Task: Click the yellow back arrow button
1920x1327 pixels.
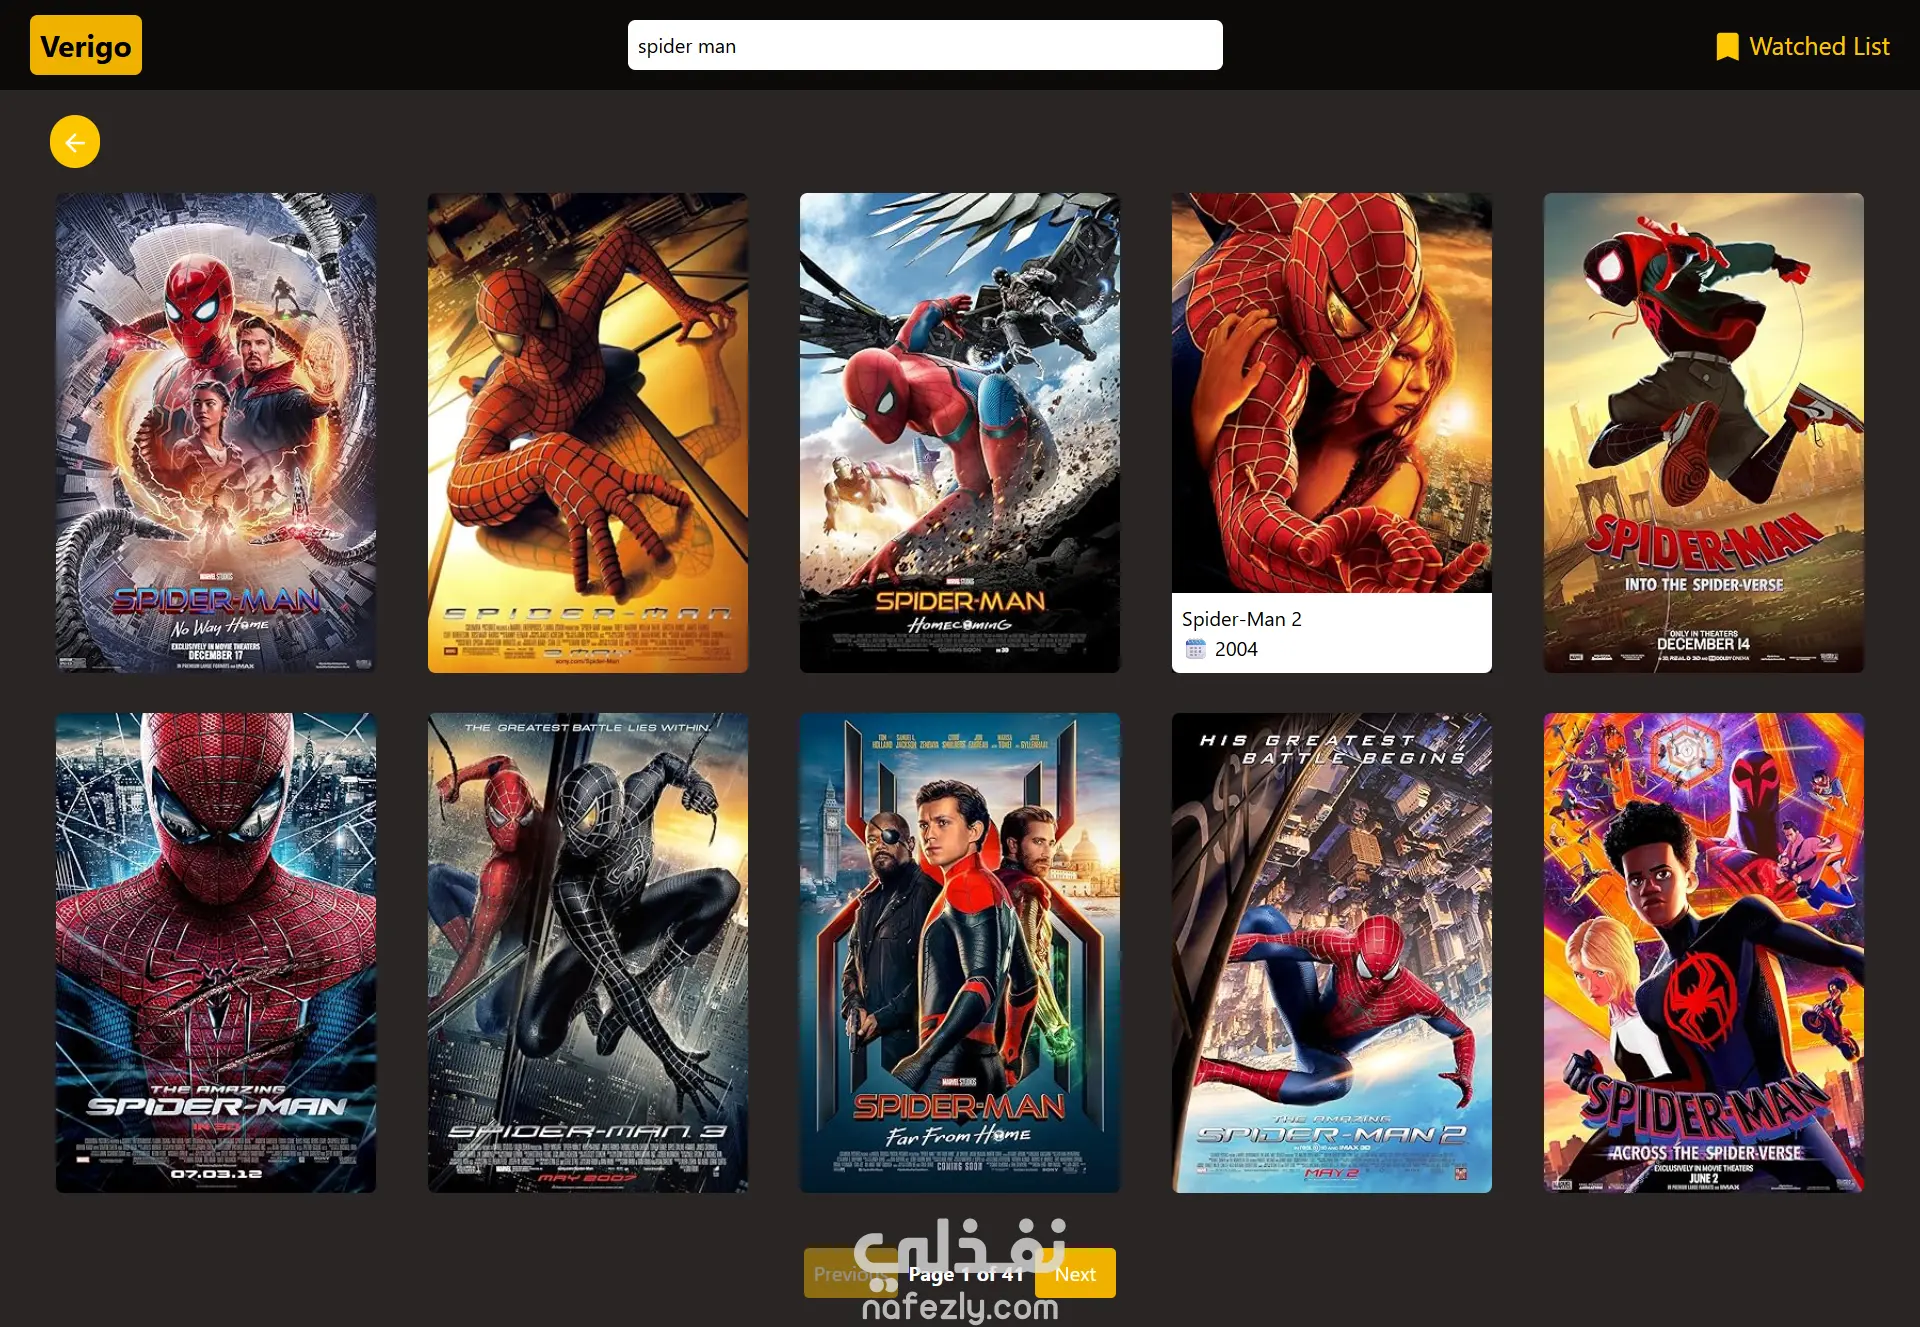Action: 75,142
